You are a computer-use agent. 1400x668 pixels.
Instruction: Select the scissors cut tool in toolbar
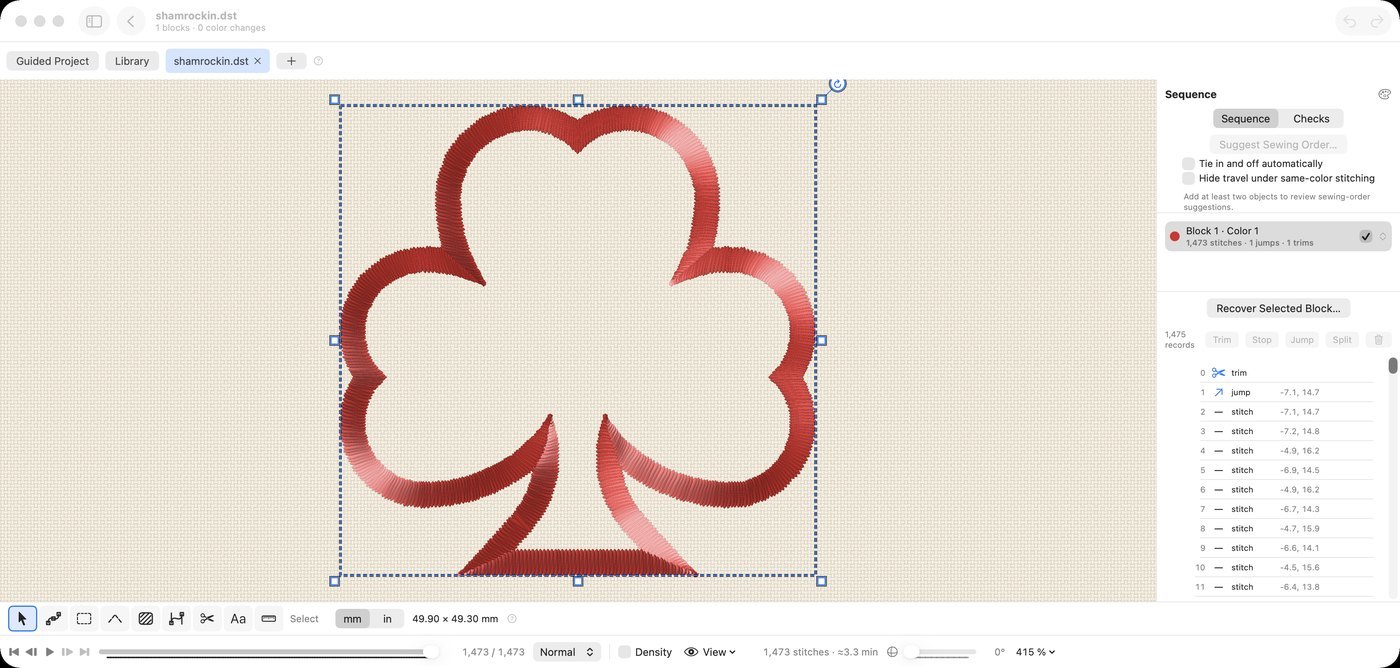(207, 619)
